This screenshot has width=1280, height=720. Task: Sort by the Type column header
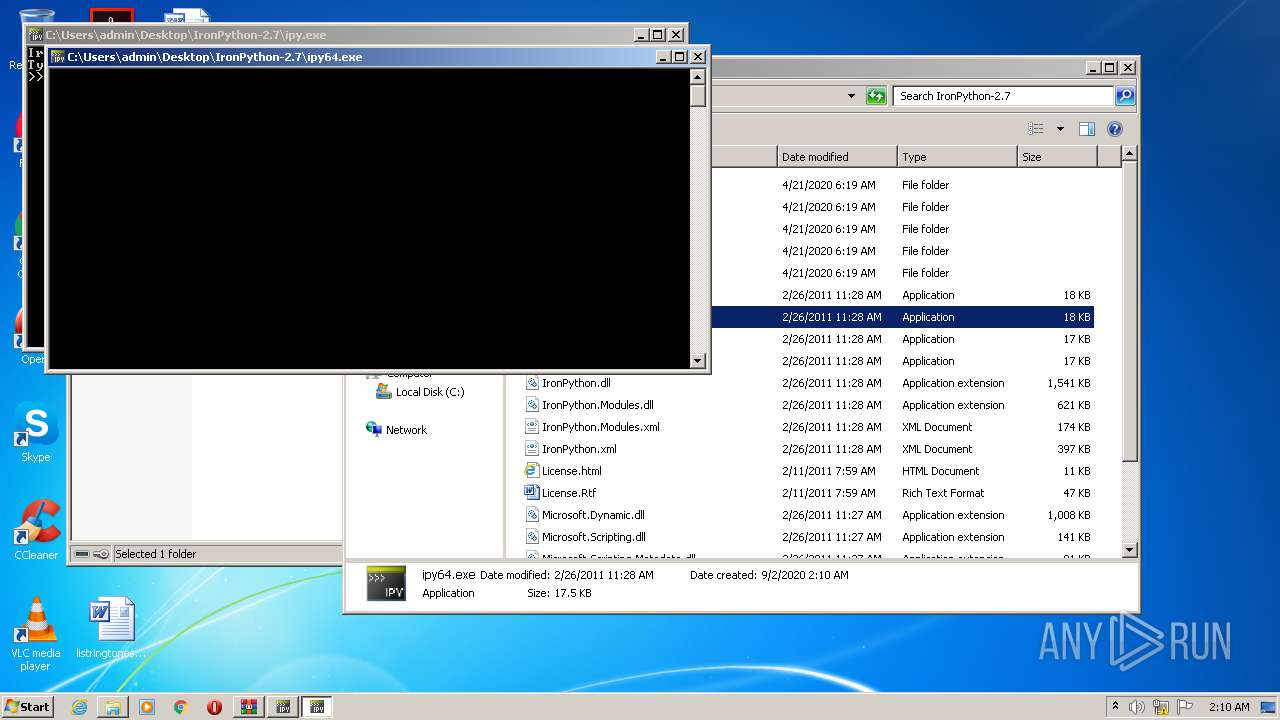957,157
